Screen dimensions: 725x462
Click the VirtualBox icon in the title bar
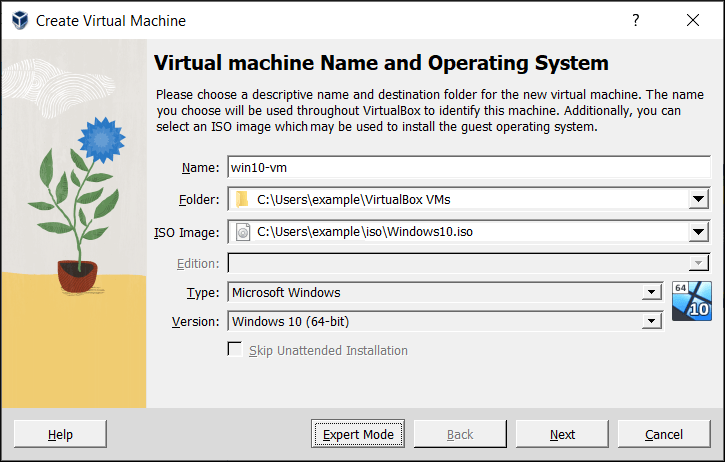pyautogui.click(x=18, y=20)
